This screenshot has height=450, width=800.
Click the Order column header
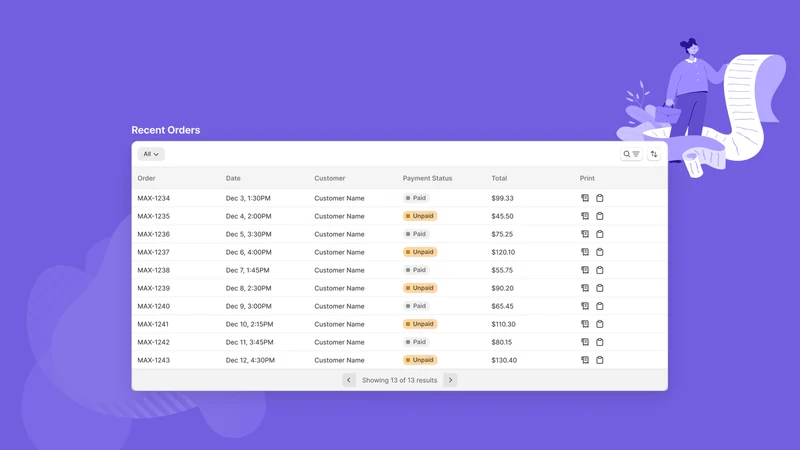(x=146, y=178)
